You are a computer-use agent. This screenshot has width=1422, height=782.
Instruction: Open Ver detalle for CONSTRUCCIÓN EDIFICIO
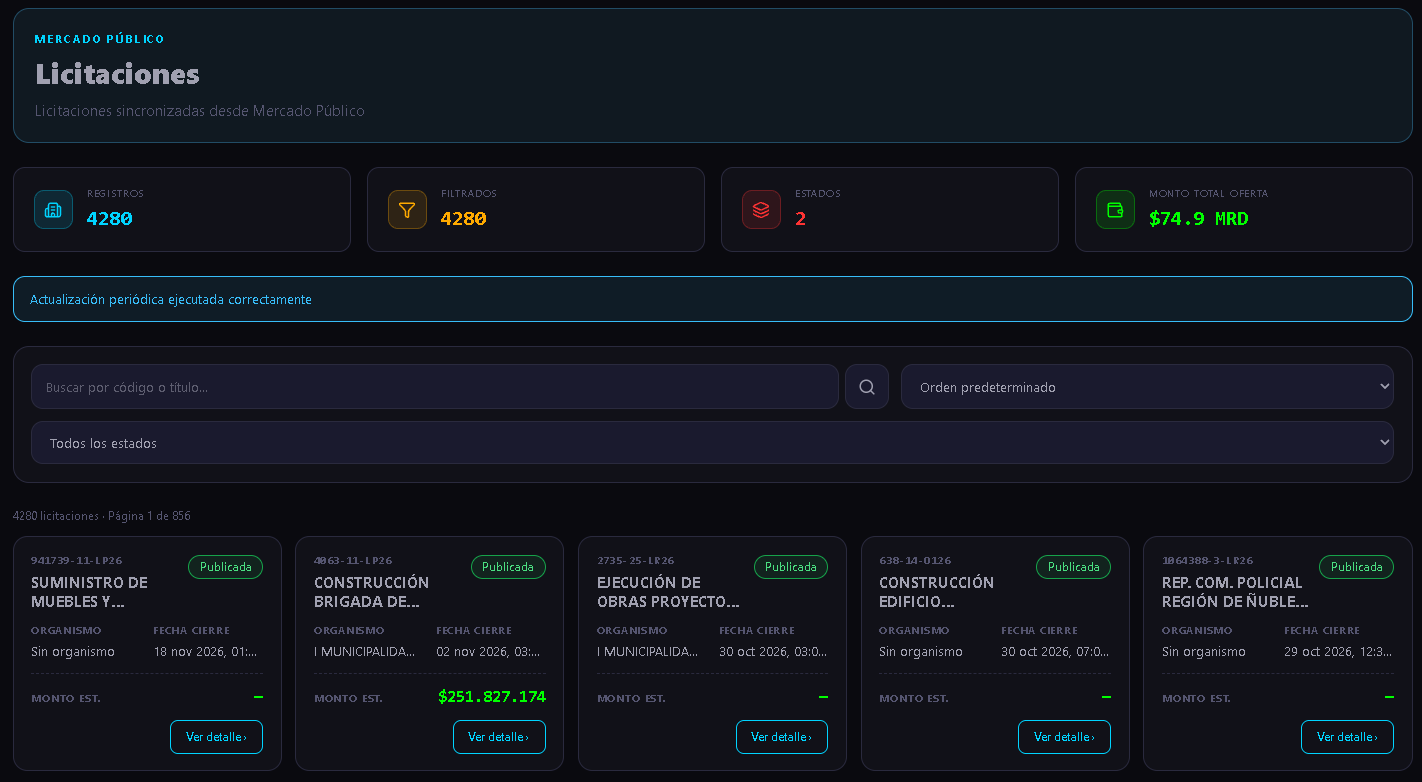pyautogui.click(x=1064, y=737)
